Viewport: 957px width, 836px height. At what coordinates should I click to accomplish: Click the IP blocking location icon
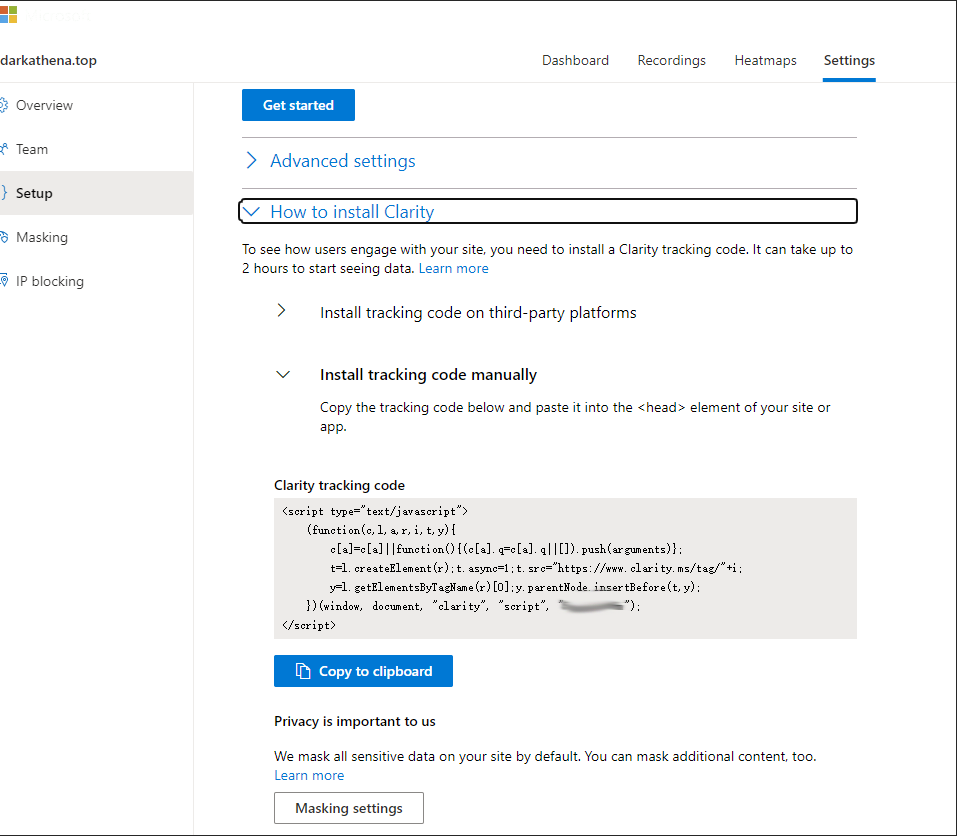(x=4, y=281)
